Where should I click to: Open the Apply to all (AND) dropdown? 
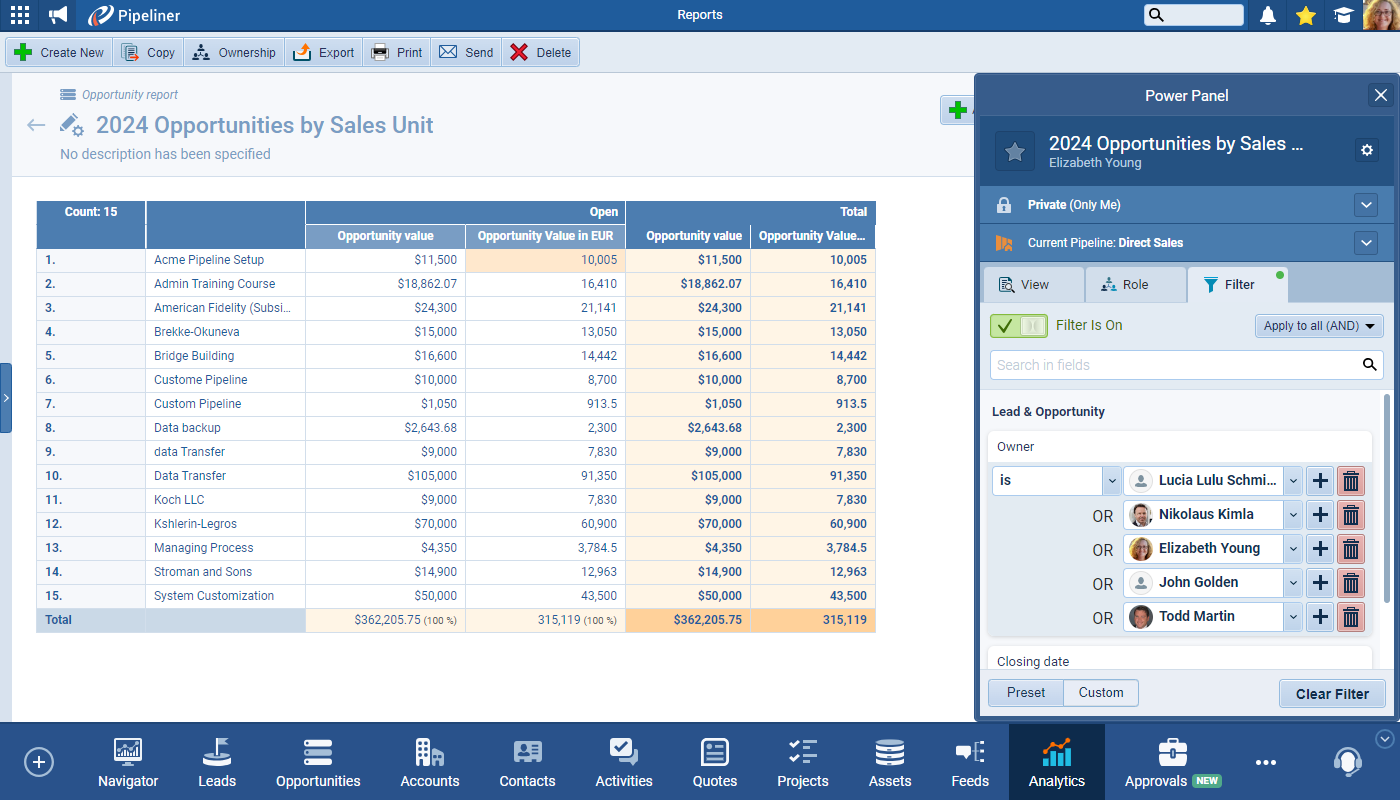(1319, 326)
